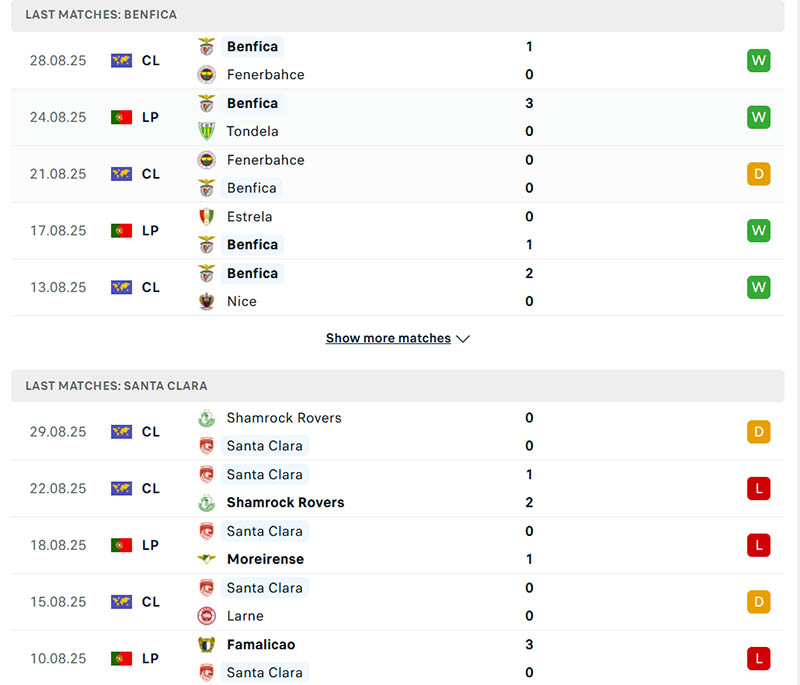Screen dimensions: 800x685
Task: Click the Shamrock Rovers crest on 29.08.25
Action: tap(207, 418)
